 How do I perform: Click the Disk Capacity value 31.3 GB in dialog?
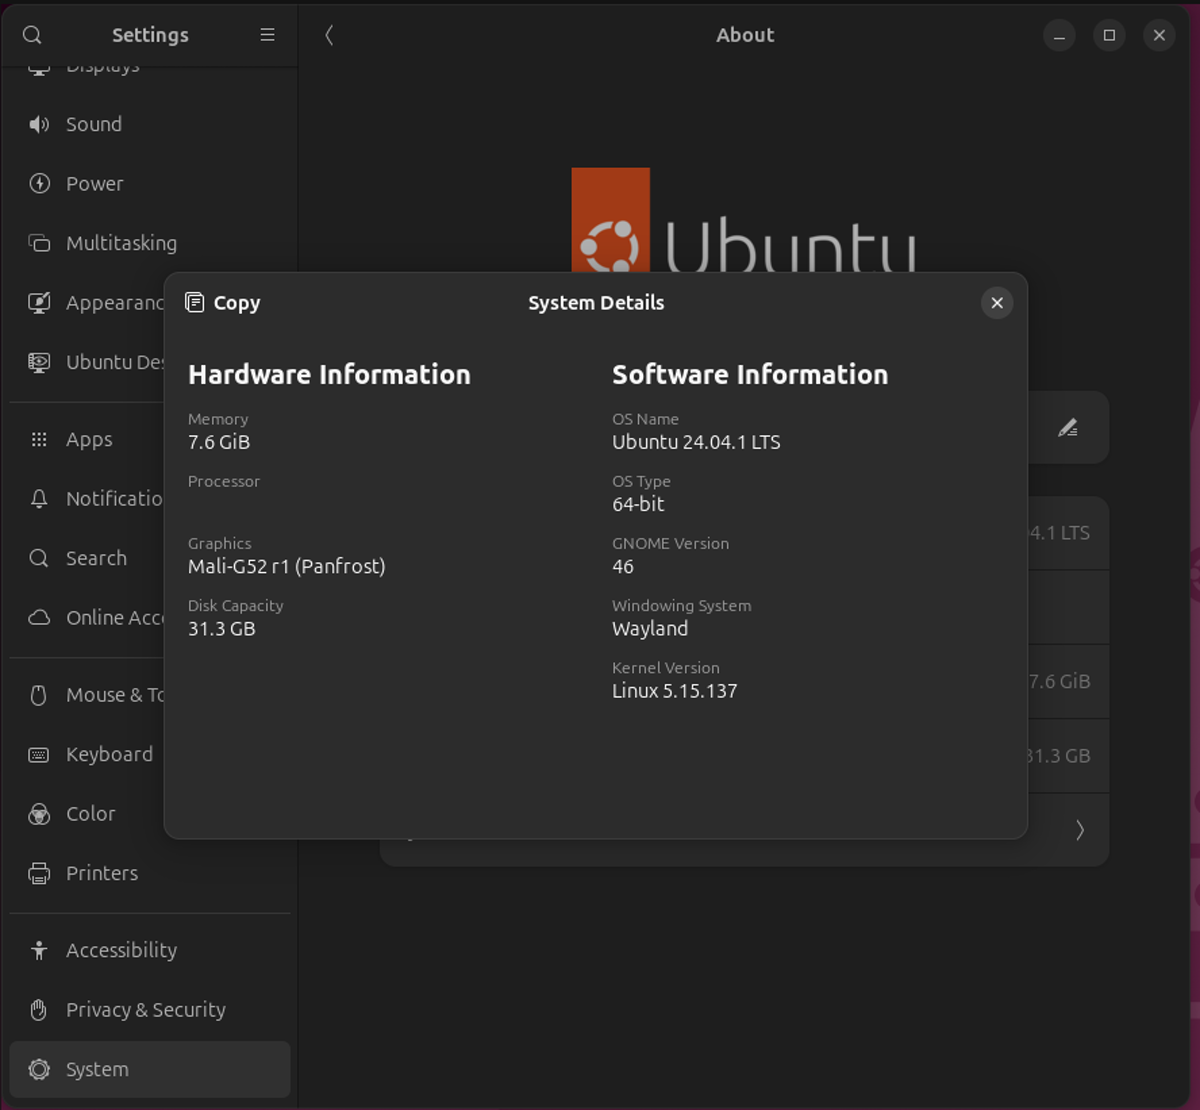pyautogui.click(x=222, y=629)
